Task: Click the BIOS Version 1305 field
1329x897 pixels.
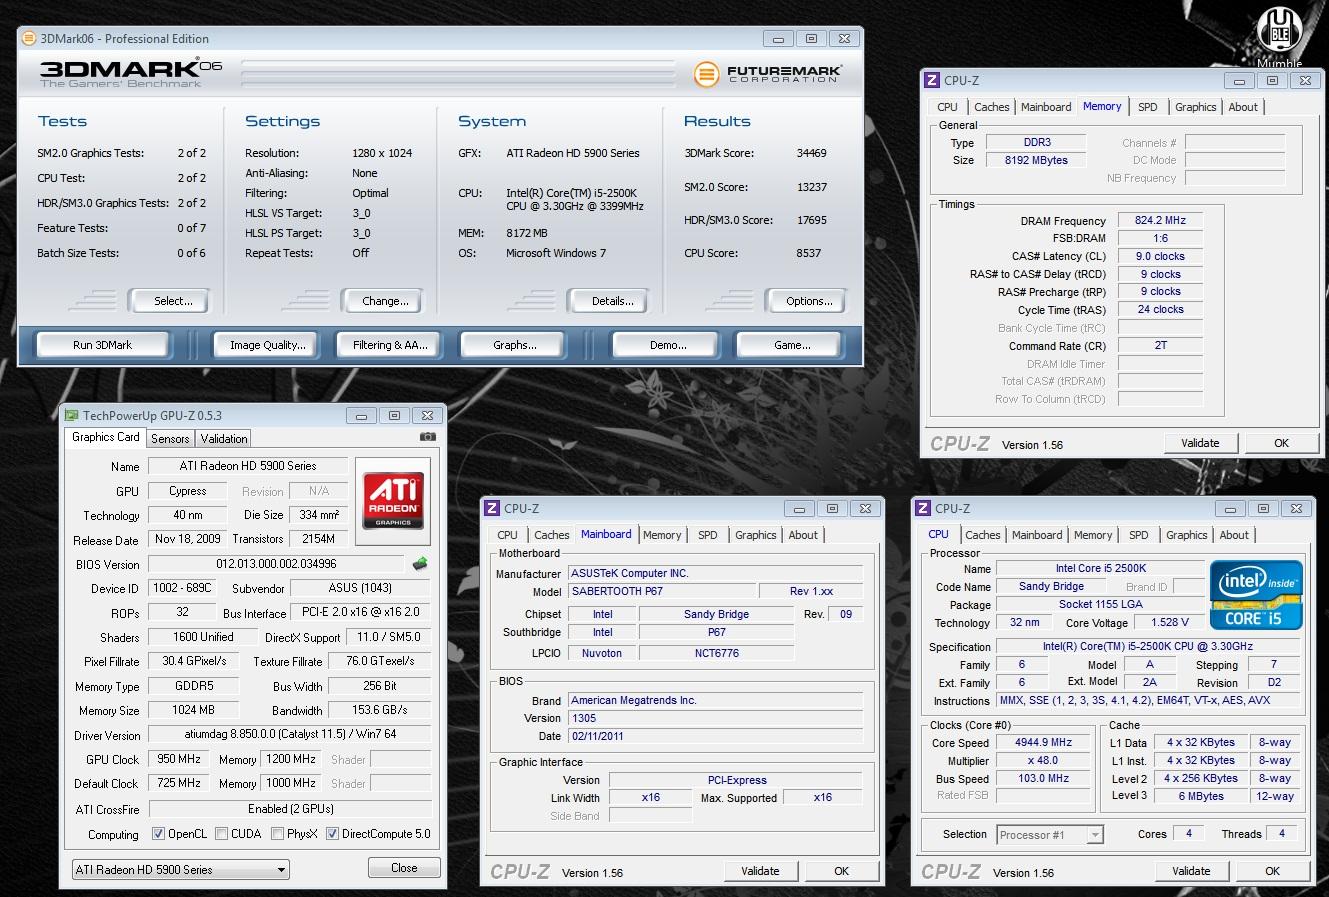Action: point(715,718)
